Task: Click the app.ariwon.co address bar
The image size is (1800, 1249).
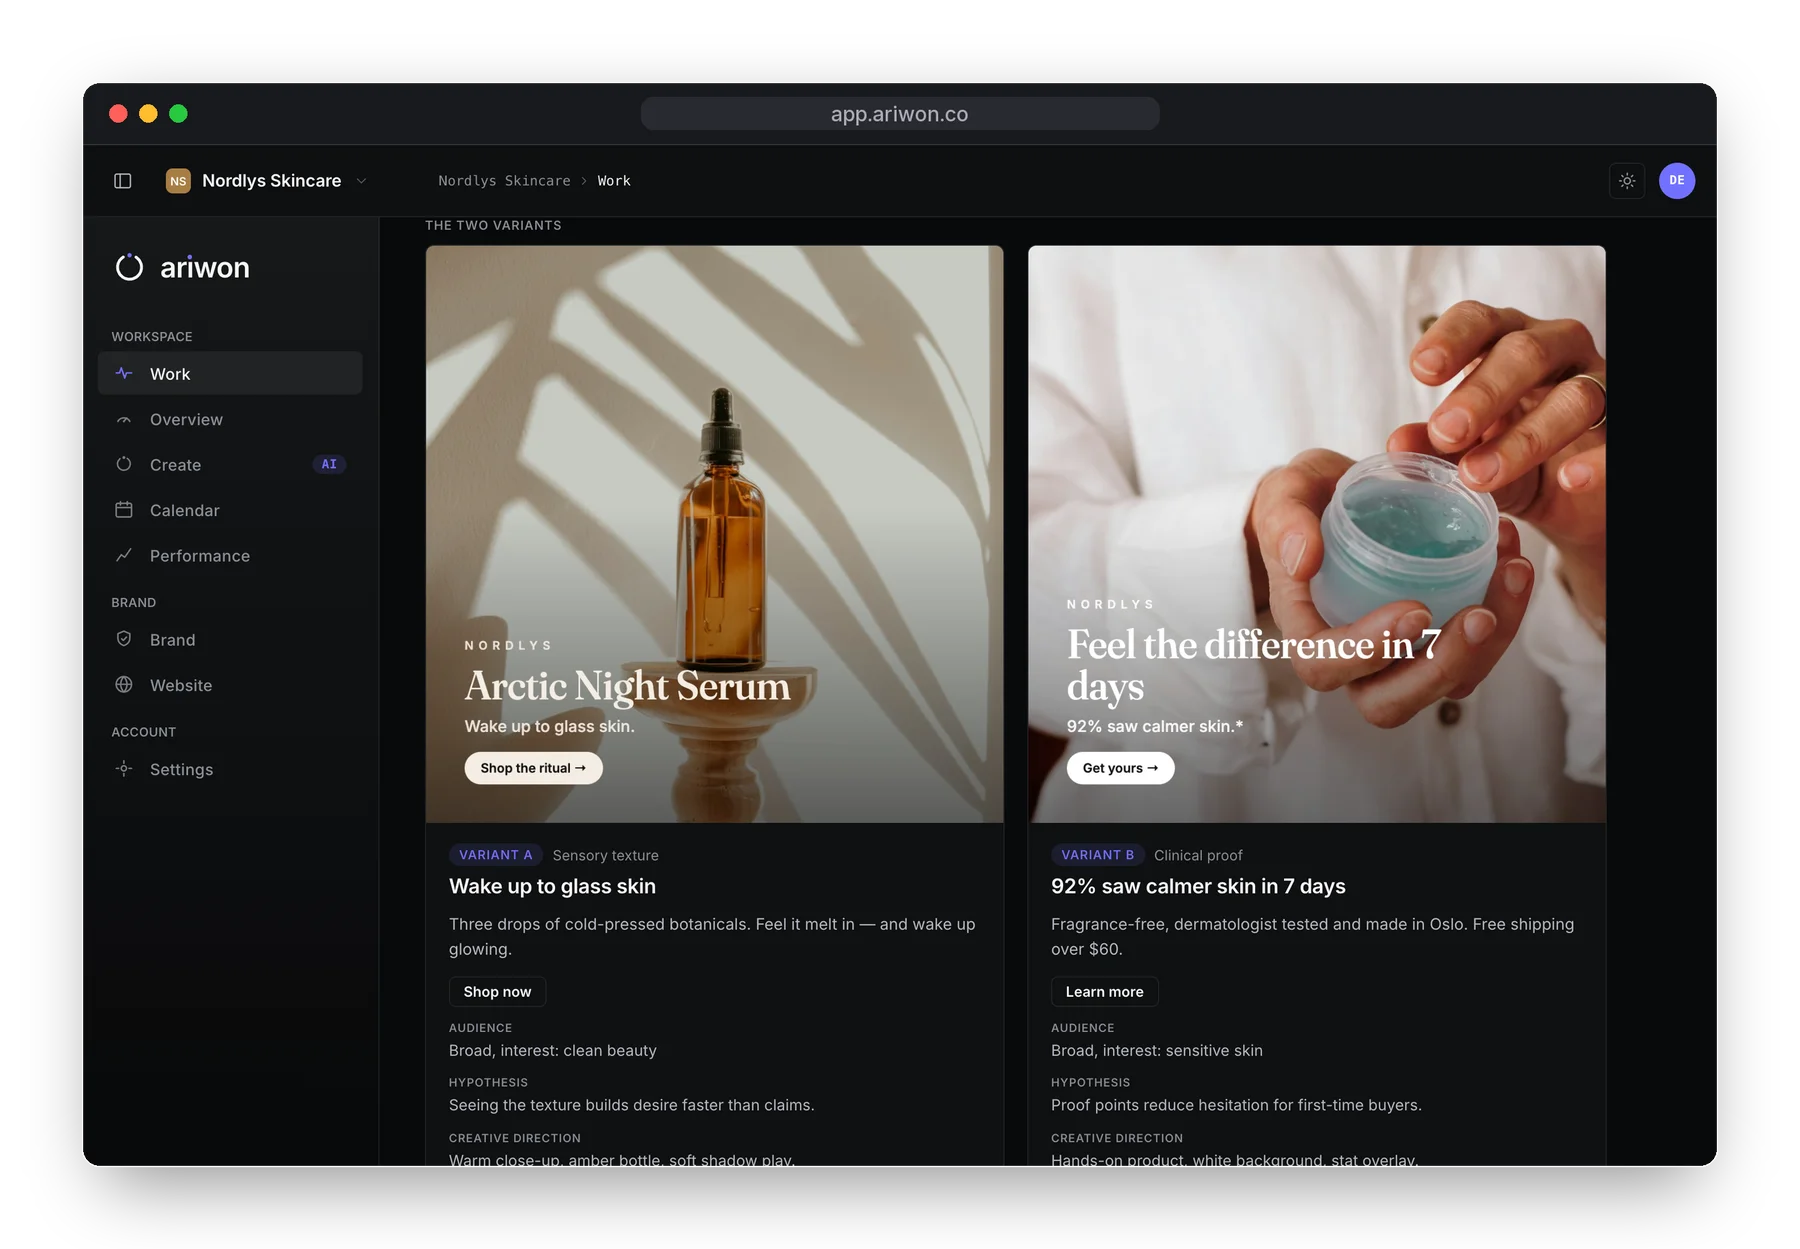Action: click(x=900, y=114)
